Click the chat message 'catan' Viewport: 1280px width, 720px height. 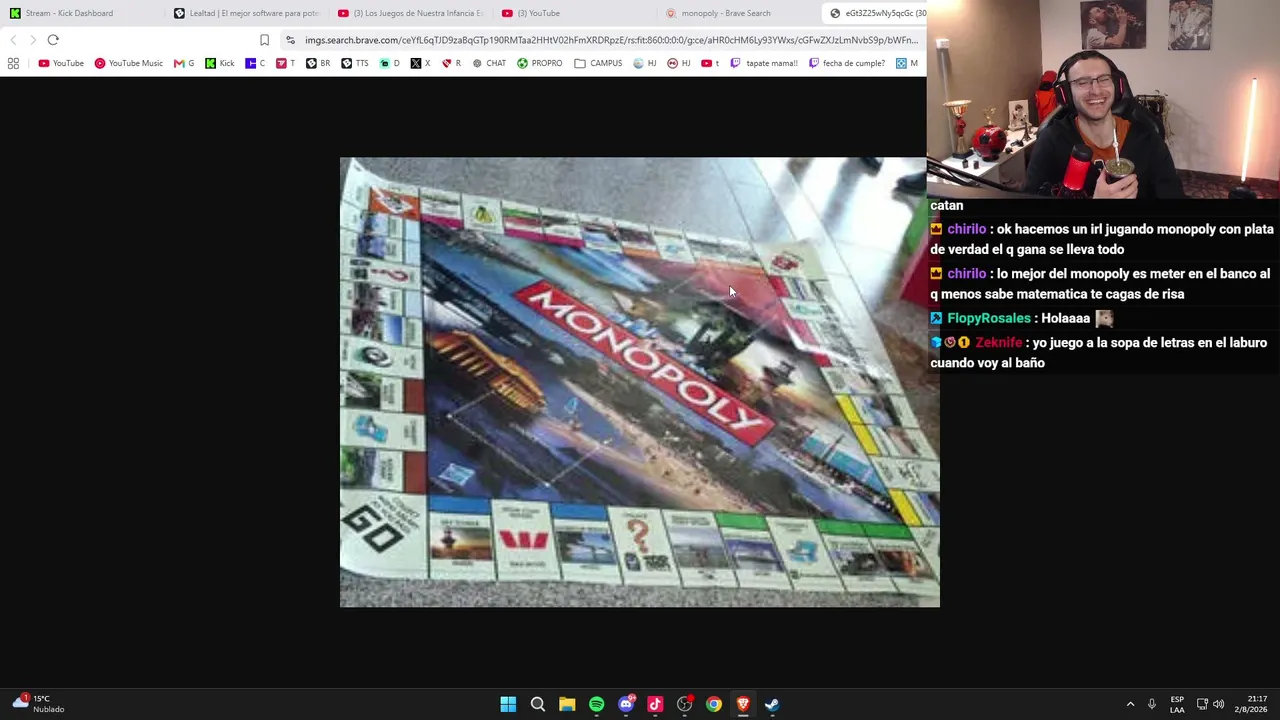pyautogui.click(x=946, y=206)
